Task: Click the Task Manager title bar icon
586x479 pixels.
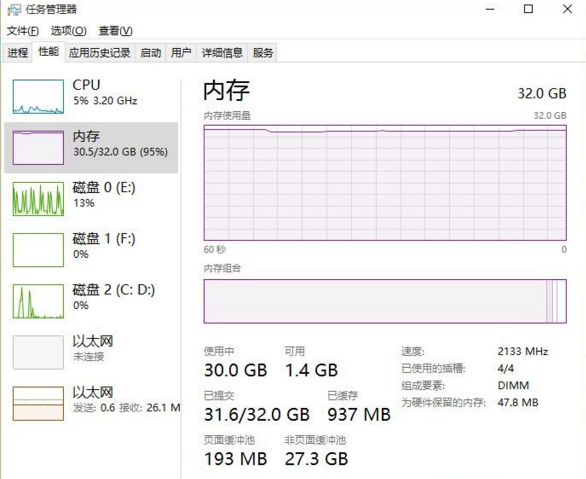Action: tap(14, 9)
